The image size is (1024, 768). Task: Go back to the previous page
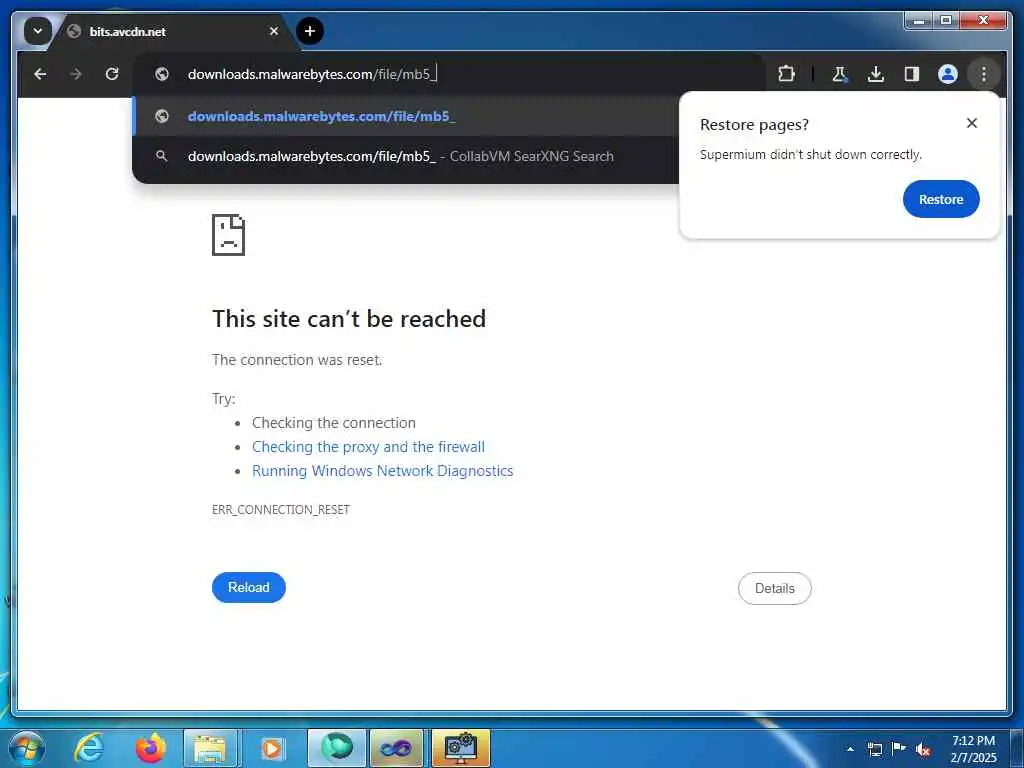coord(40,74)
